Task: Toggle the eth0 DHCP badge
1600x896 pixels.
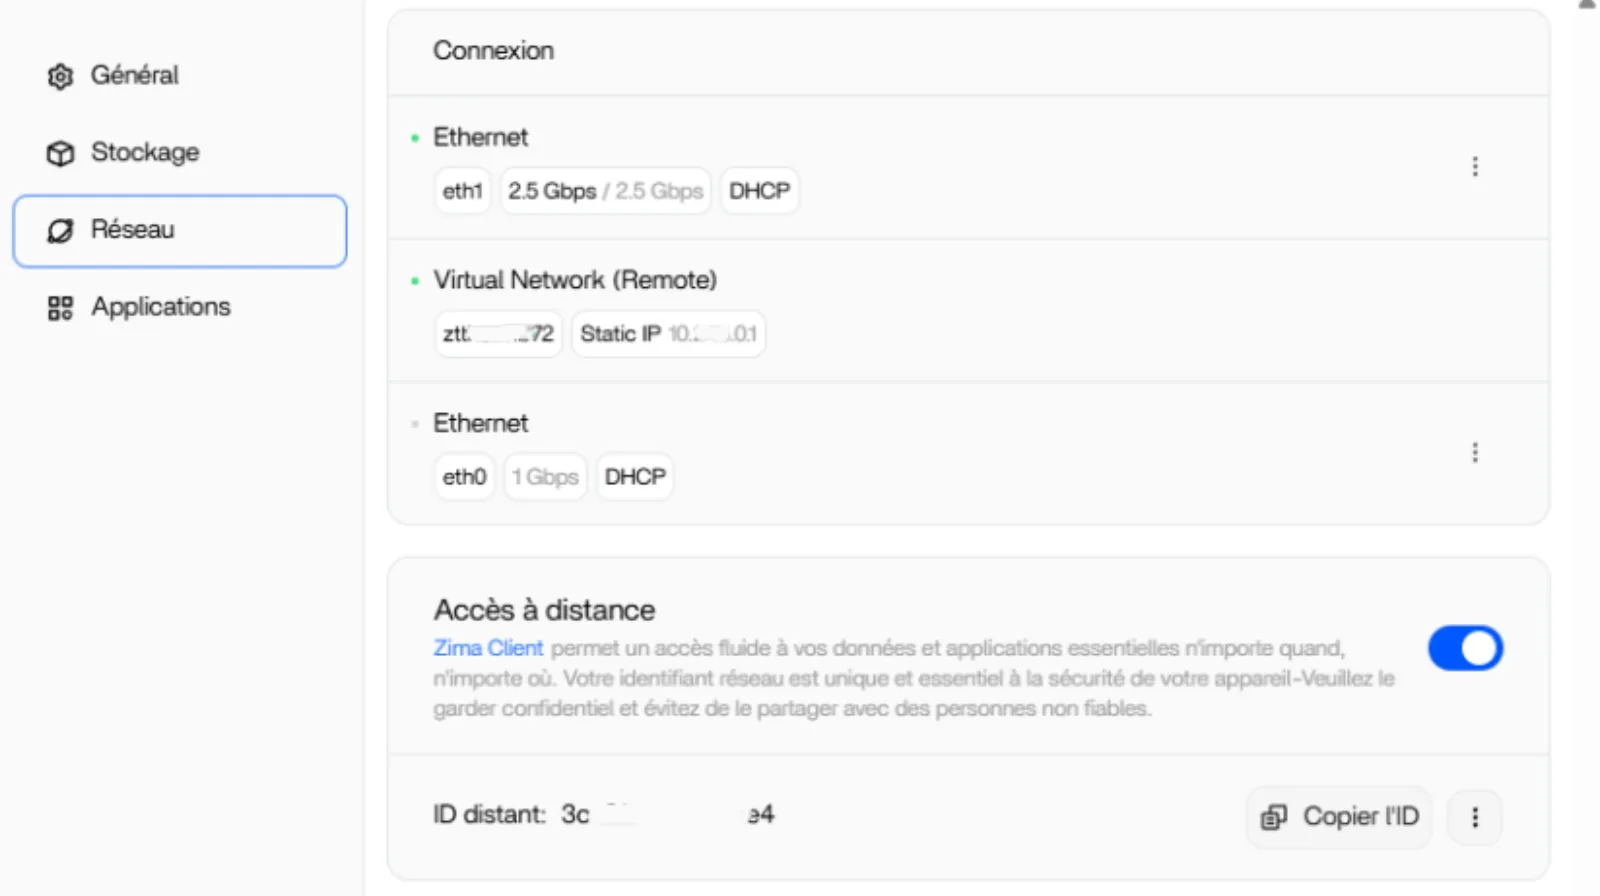Action: point(634,477)
